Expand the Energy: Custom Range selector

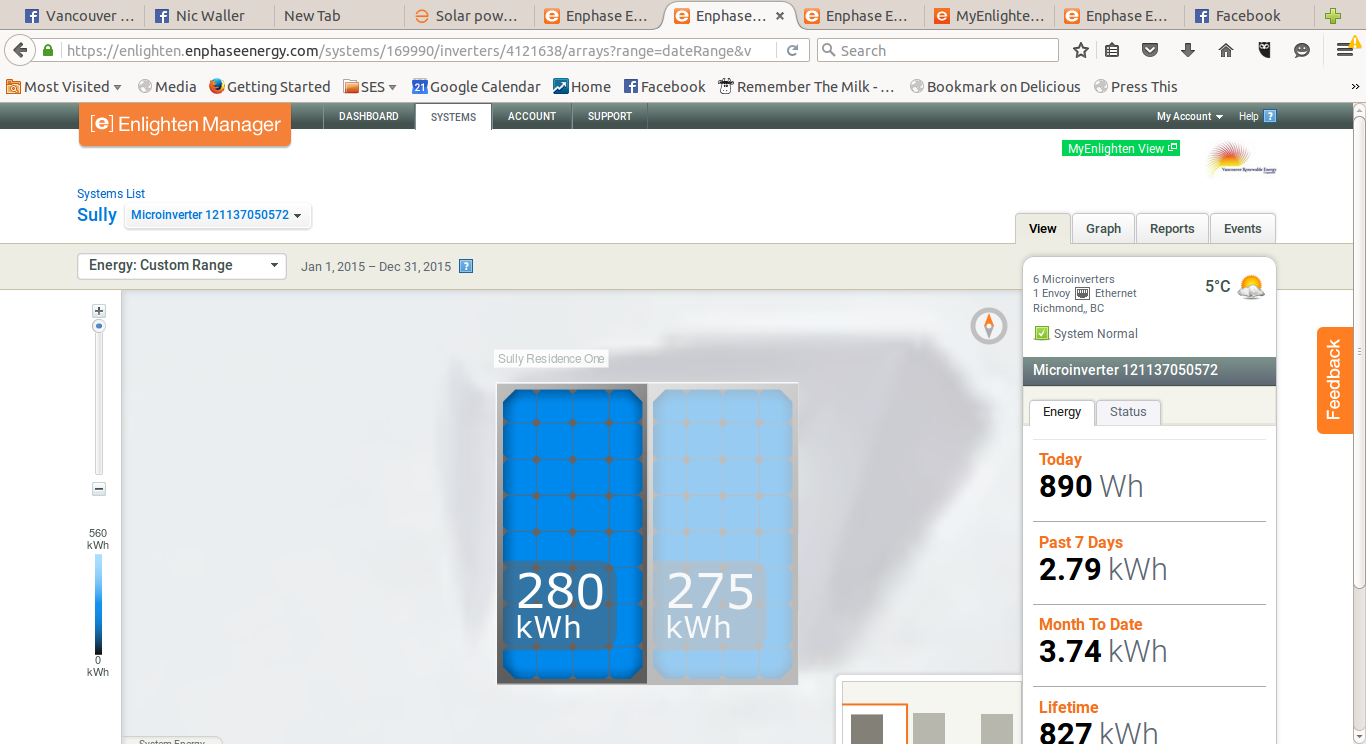click(x=182, y=266)
